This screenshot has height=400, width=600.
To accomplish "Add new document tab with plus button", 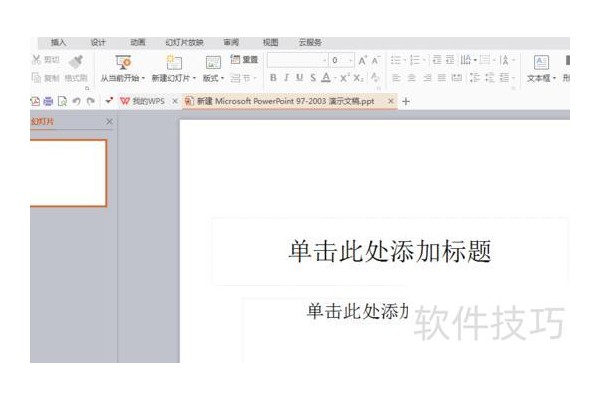I will coord(406,101).
